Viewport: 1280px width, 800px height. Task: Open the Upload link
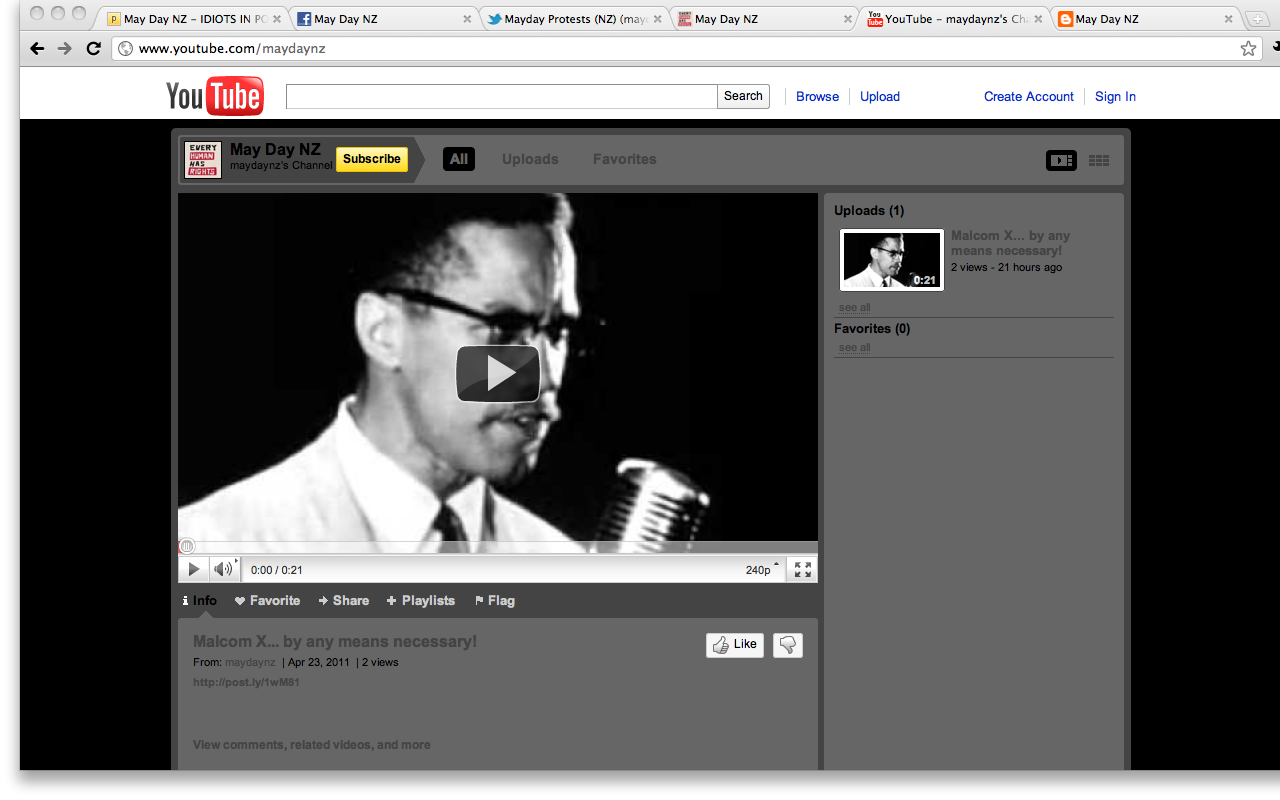click(880, 97)
